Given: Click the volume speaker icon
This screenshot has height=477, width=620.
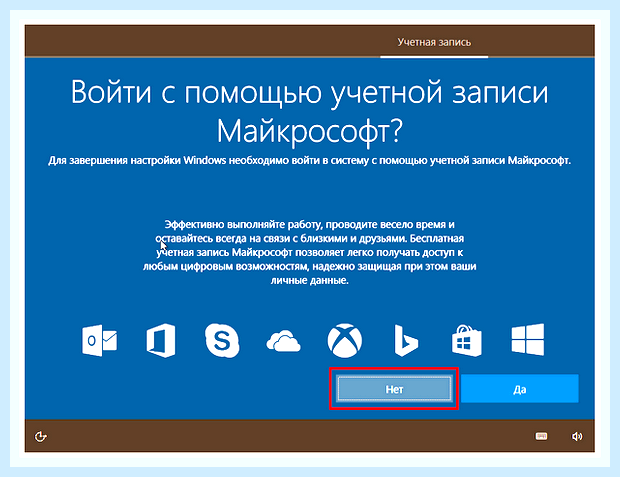Looking at the screenshot, I should (x=577, y=436).
